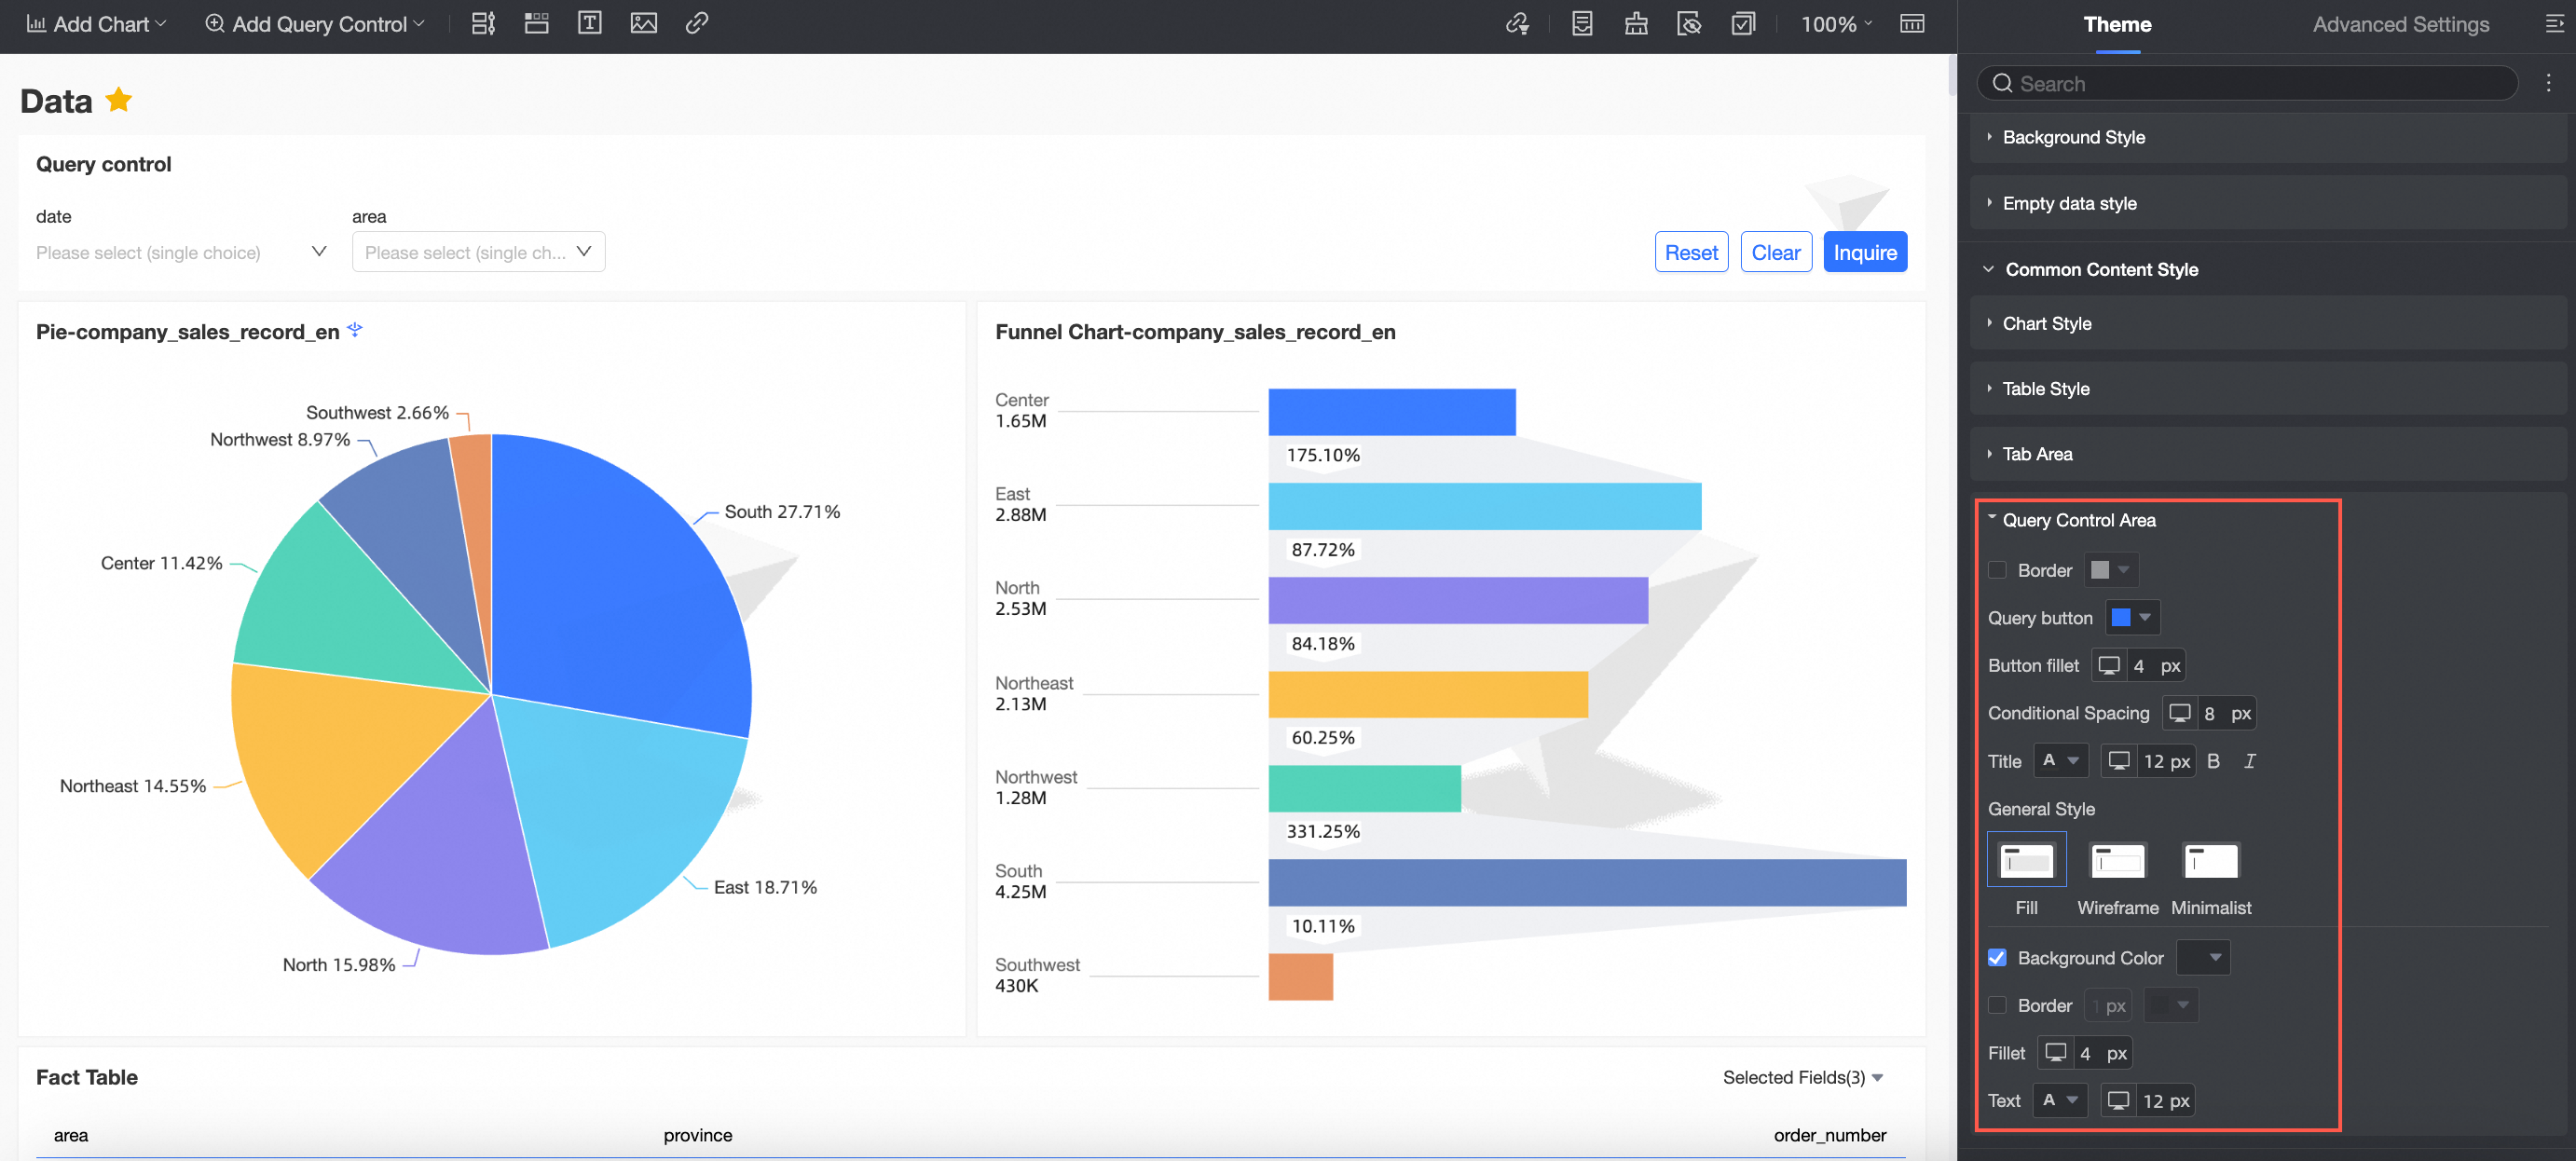The width and height of the screenshot is (2576, 1161).
Task: Uncheck the Background Color checkbox
Action: (x=1997, y=957)
